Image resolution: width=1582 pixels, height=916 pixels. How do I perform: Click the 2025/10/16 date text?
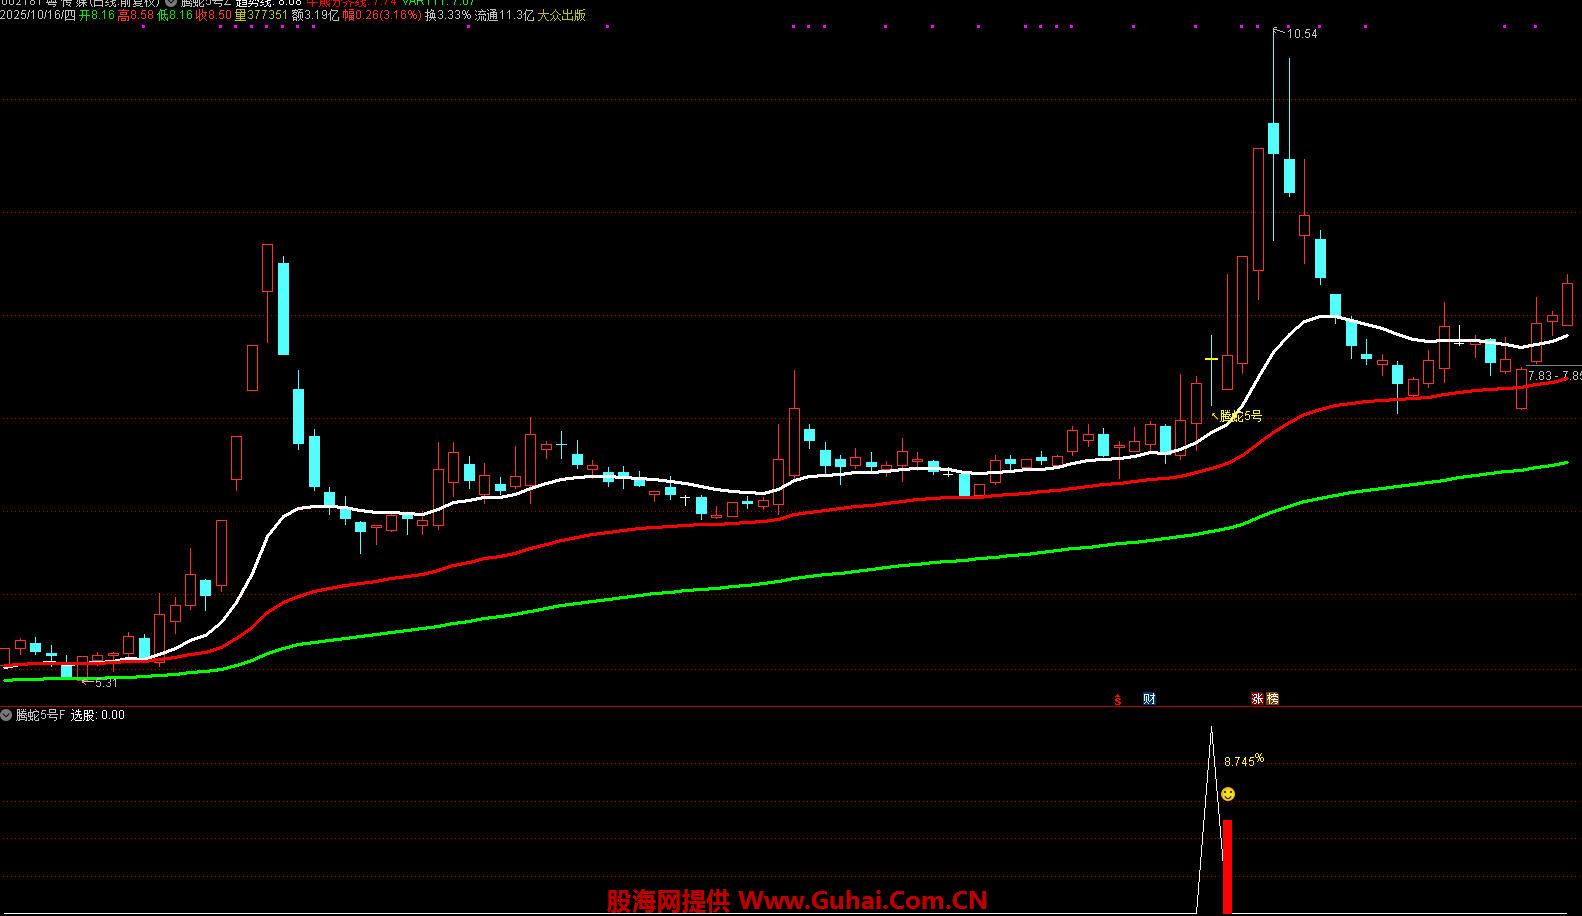tap(39, 16)
